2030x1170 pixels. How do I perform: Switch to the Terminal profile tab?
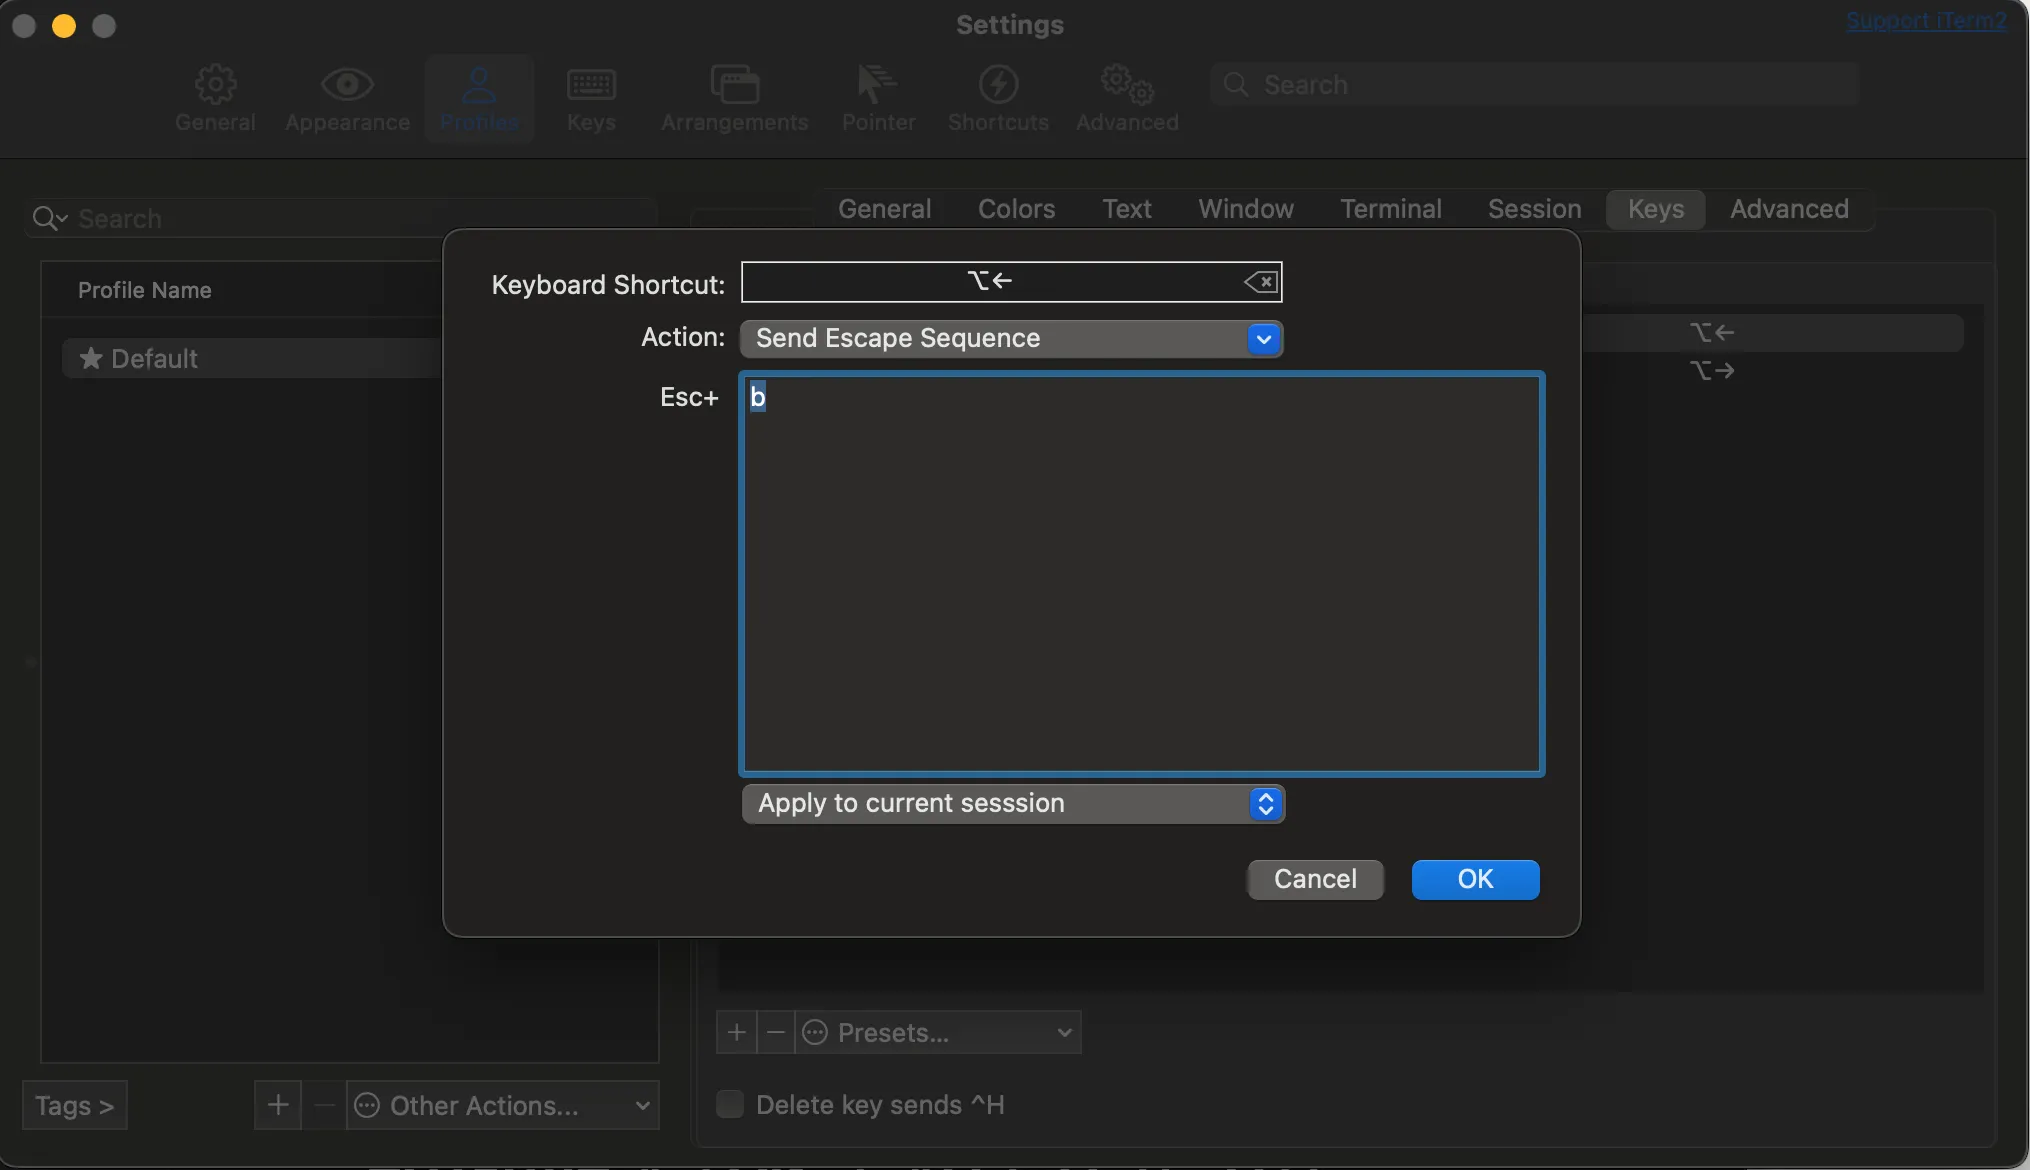pos(1390,209)
